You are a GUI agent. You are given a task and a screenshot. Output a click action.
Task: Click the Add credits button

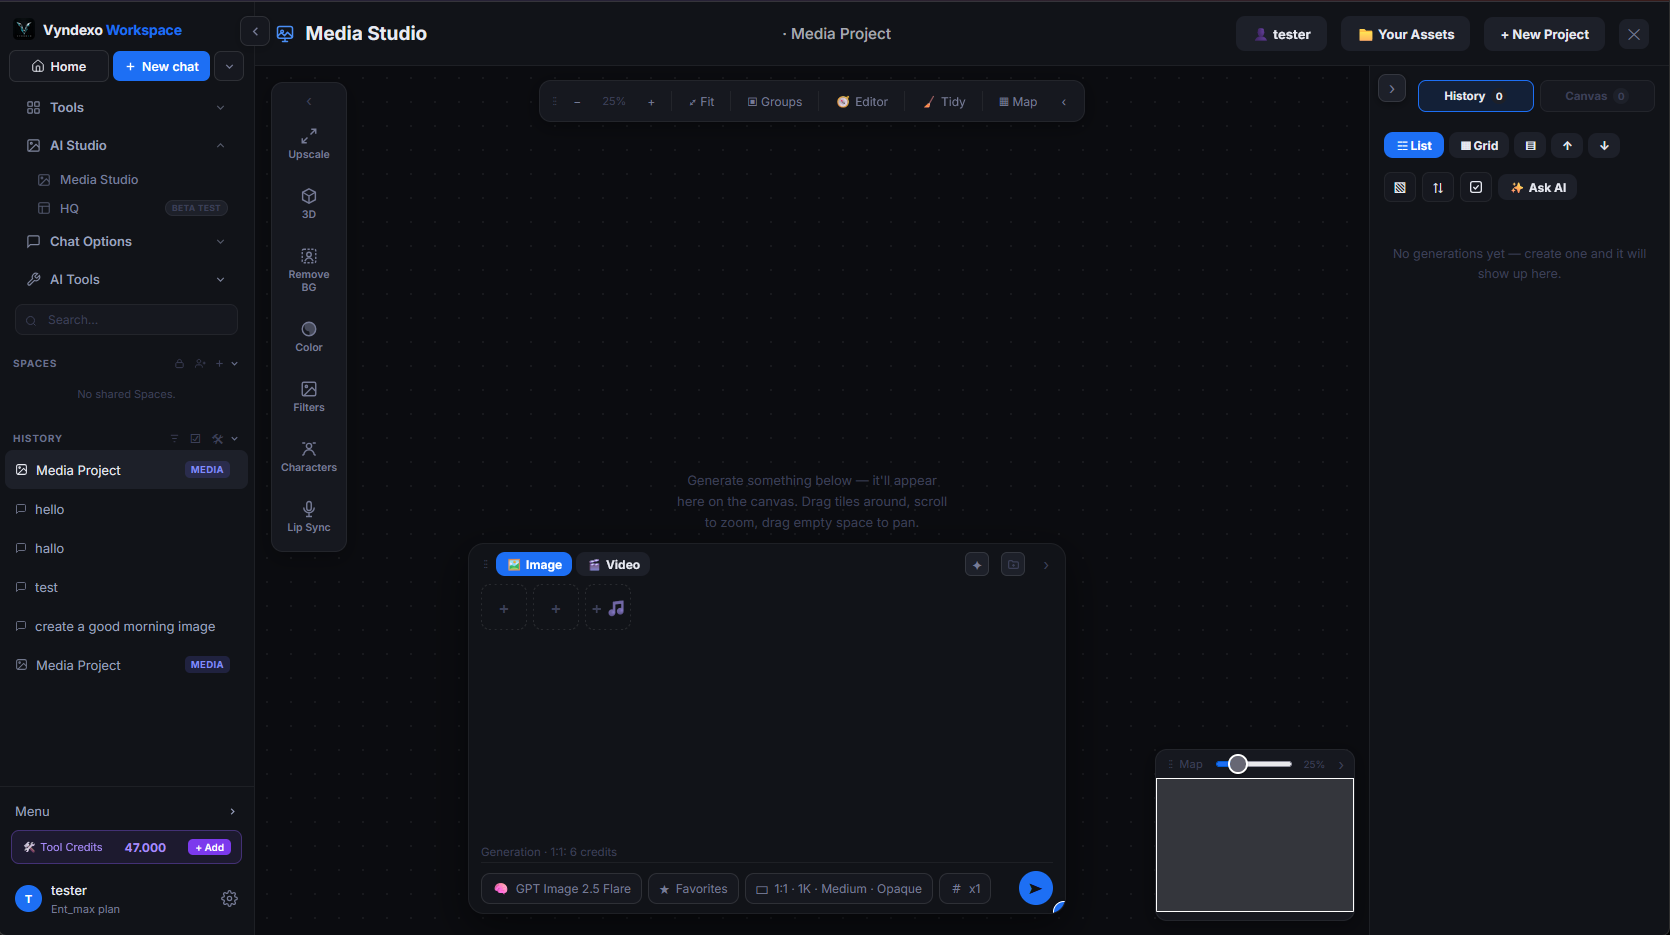point(210,847)
